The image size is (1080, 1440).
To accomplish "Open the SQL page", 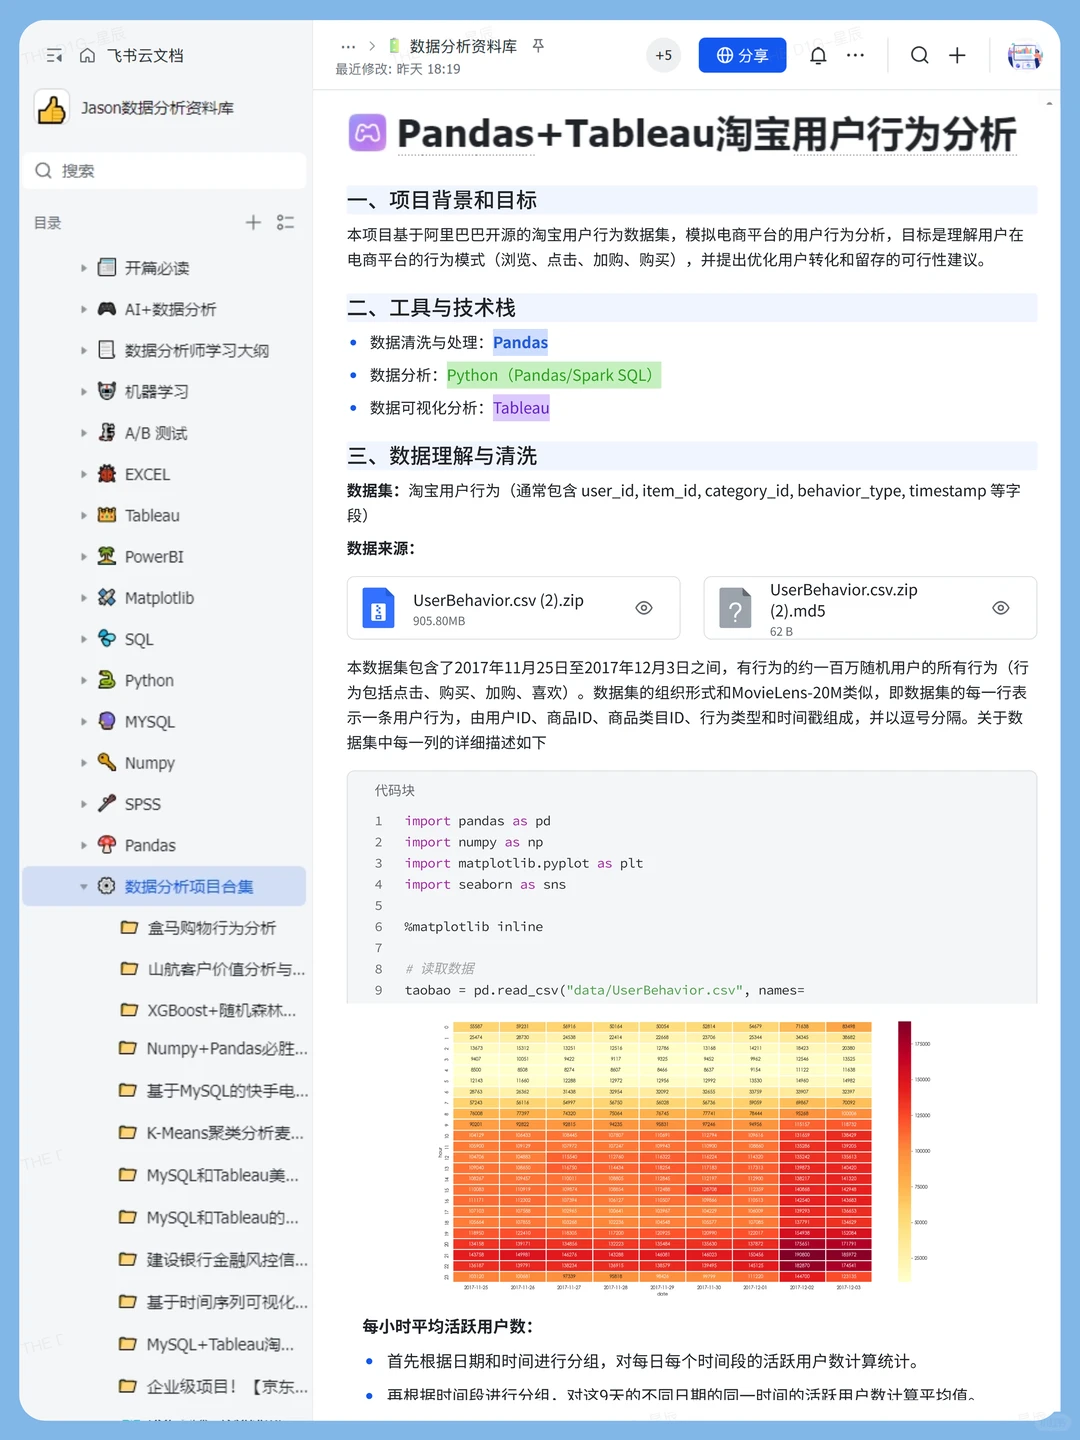I will point(139,639).
